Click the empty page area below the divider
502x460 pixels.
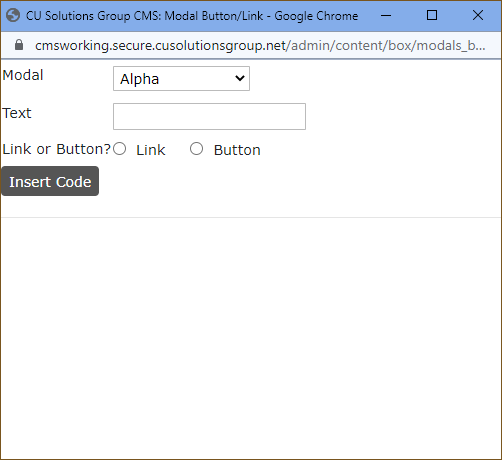tap(251, 337)
